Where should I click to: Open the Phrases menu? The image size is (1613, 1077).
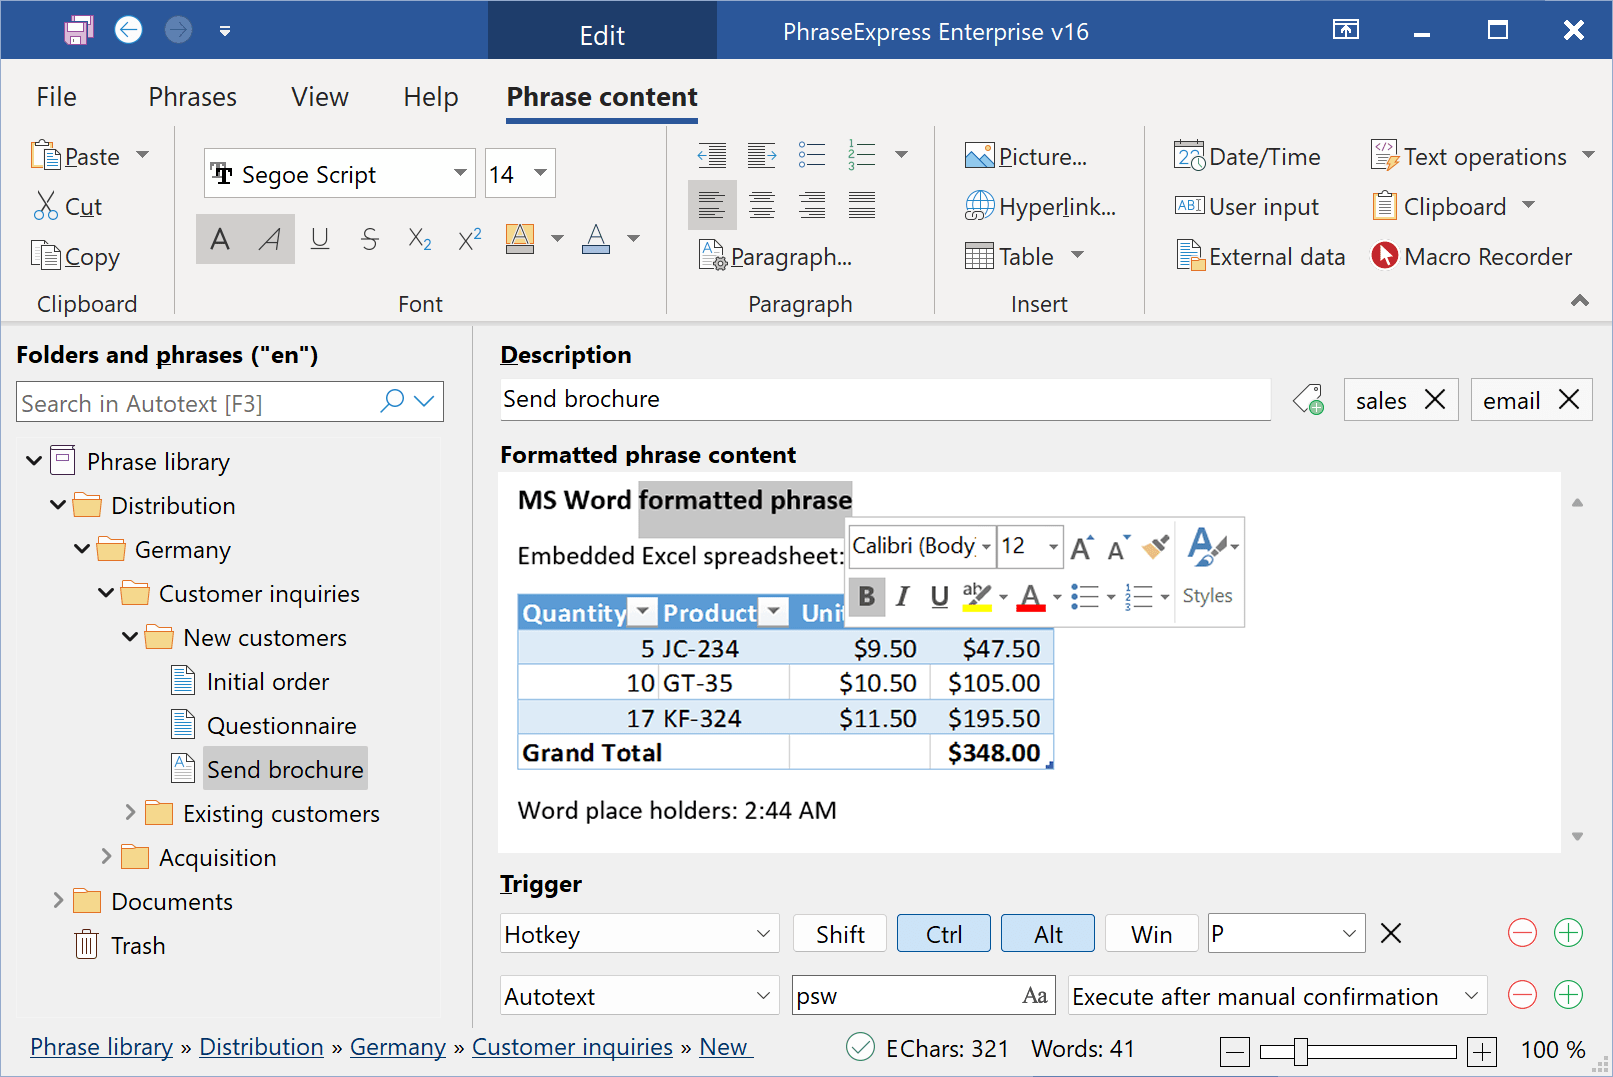[x=192, y=97]
